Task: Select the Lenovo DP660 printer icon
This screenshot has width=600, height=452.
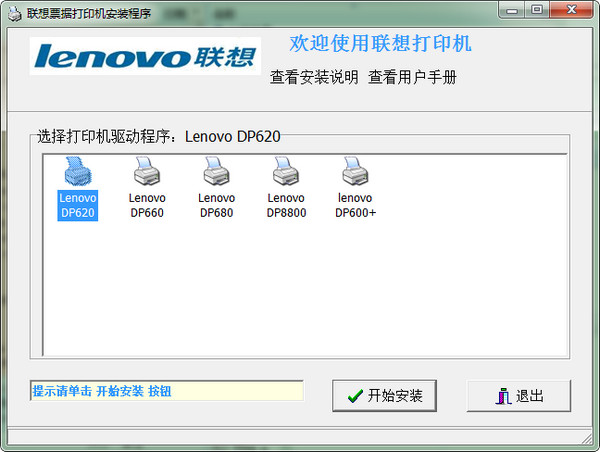Action: click(x=147, y=171)
